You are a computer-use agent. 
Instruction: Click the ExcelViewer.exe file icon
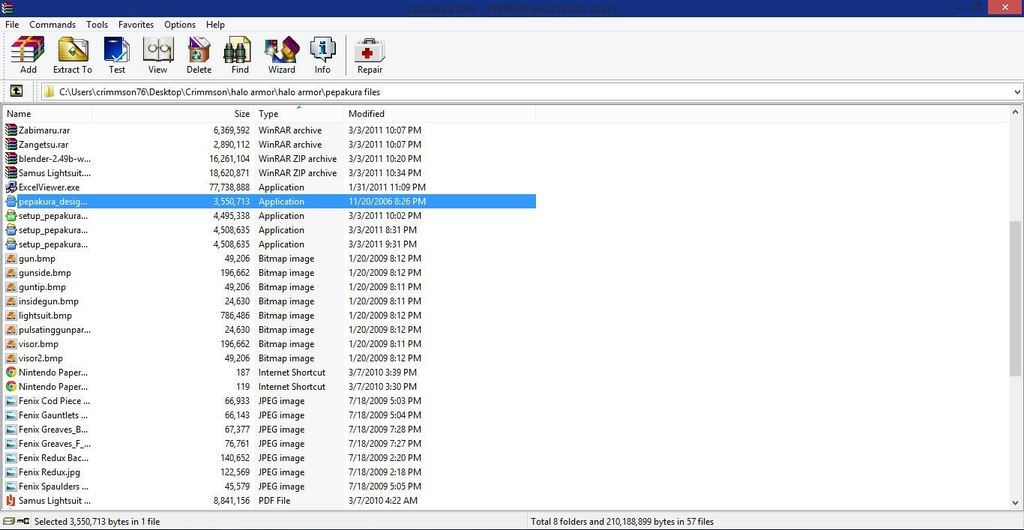tap(10, 187)
